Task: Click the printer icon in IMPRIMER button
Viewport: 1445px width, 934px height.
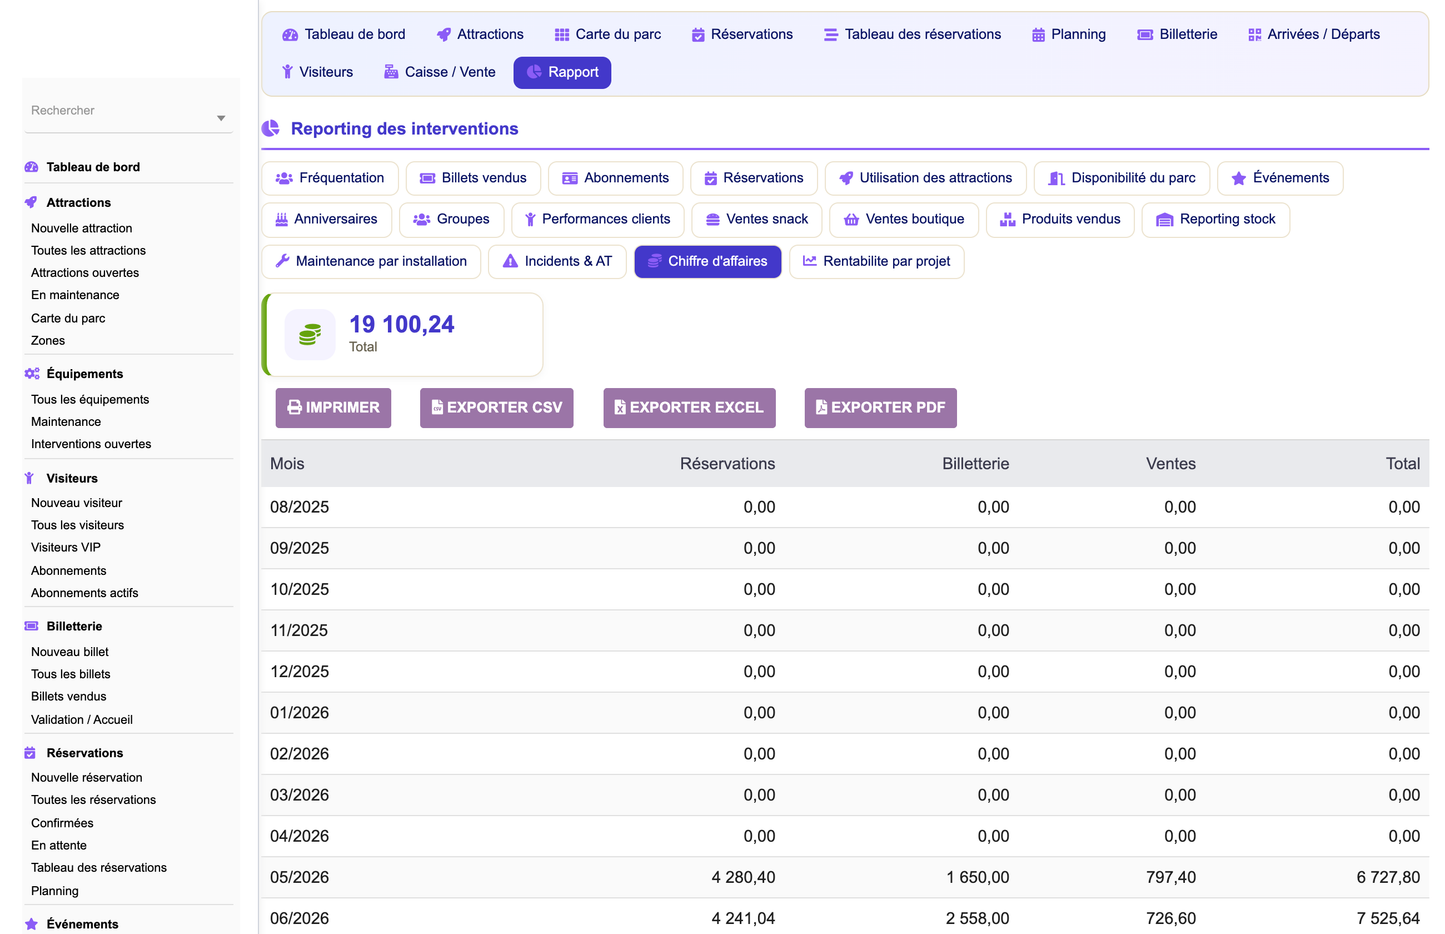Action: pyautogui.click(x=295, y=408)
